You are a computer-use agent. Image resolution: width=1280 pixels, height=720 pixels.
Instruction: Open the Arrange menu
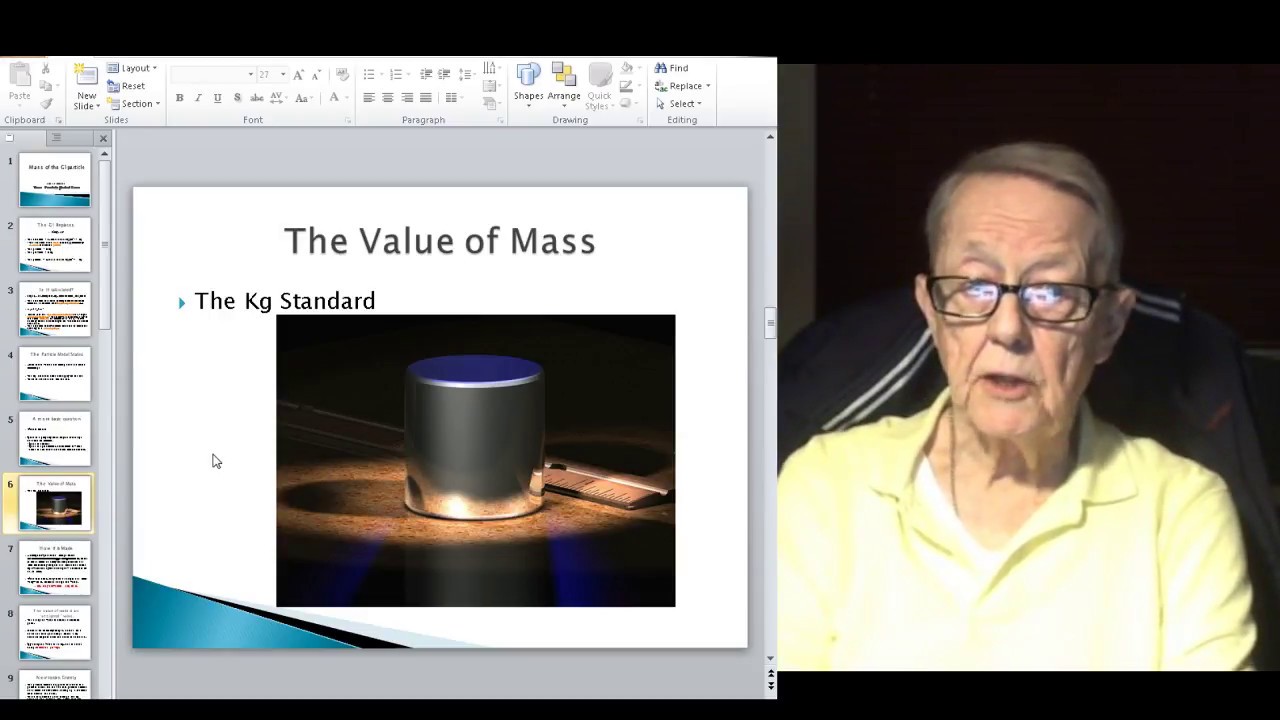pos(564,86)
